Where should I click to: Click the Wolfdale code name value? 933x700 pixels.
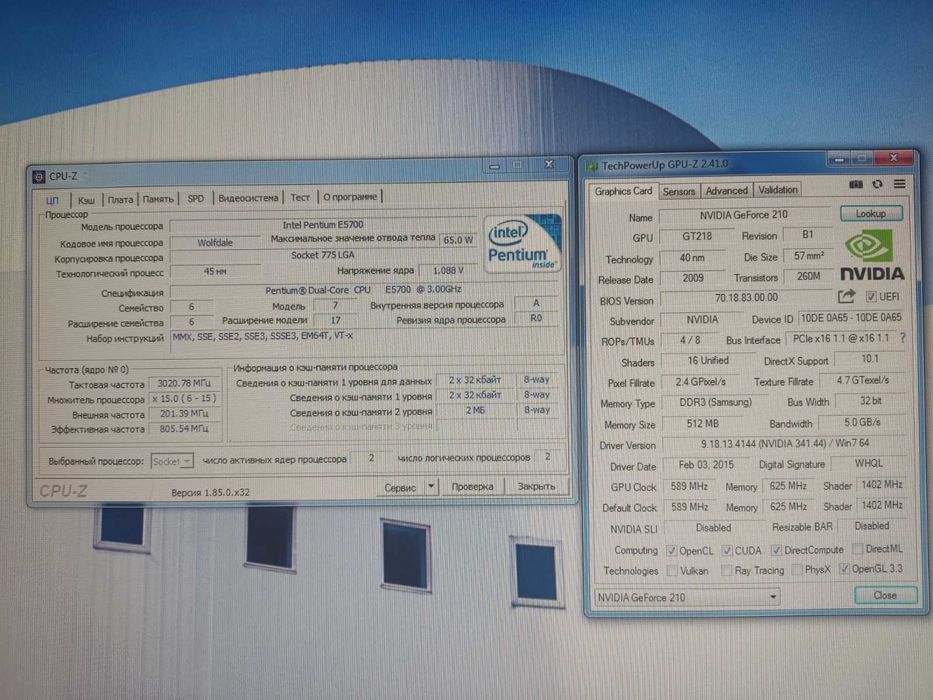215,242
